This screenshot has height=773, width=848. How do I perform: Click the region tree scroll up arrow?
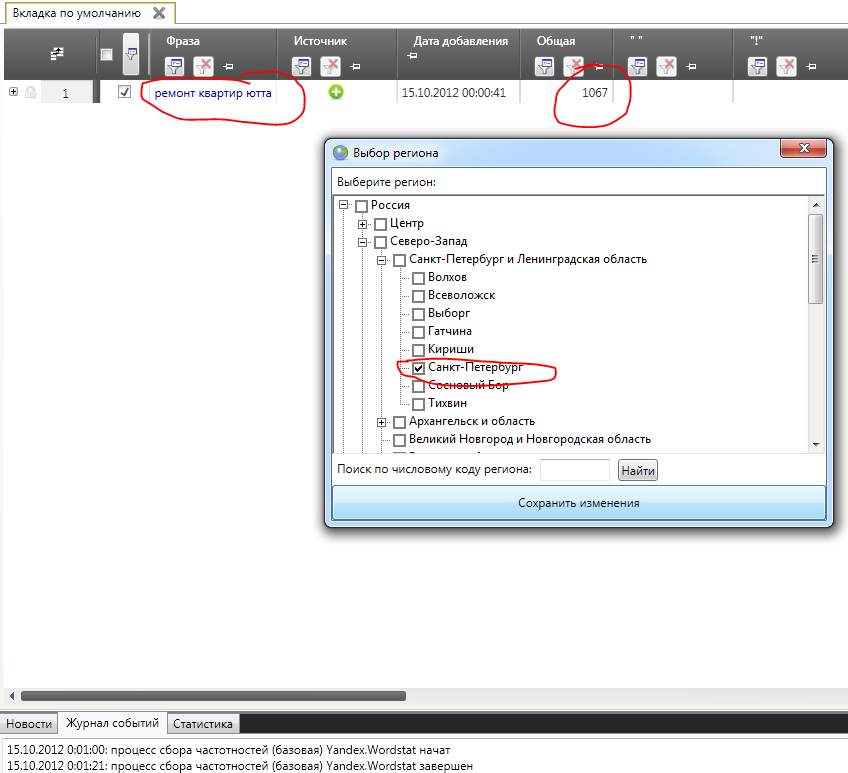[x=816, y=205]
